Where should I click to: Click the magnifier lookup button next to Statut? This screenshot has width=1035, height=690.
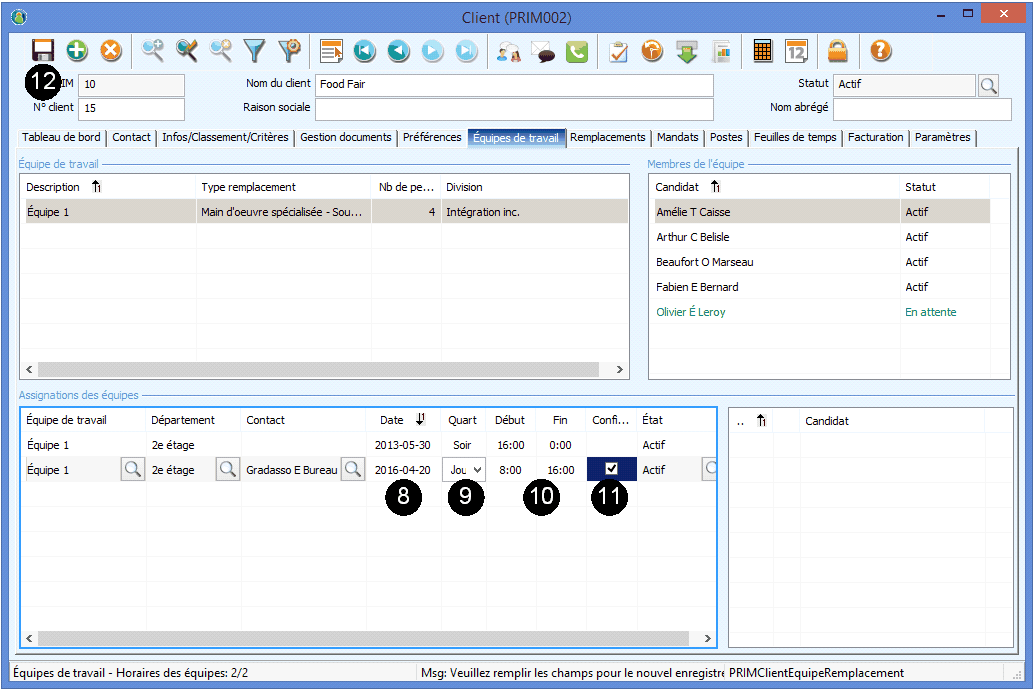(x=988, y=85)
